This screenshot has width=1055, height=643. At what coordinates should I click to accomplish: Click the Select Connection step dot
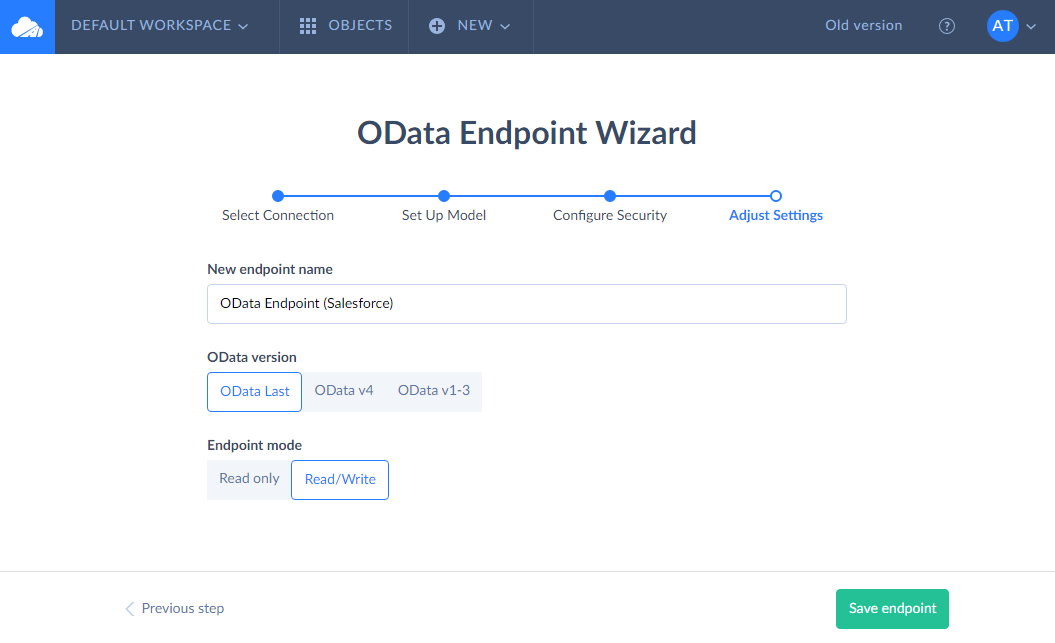[x=278, y=196]
